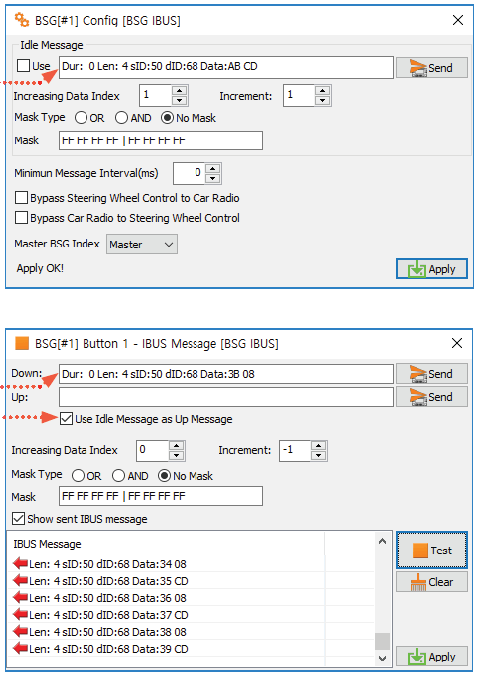Decrease the Increment value in Button 1 dialog
The image size is (477, 676).
click(x=318, y=456)
